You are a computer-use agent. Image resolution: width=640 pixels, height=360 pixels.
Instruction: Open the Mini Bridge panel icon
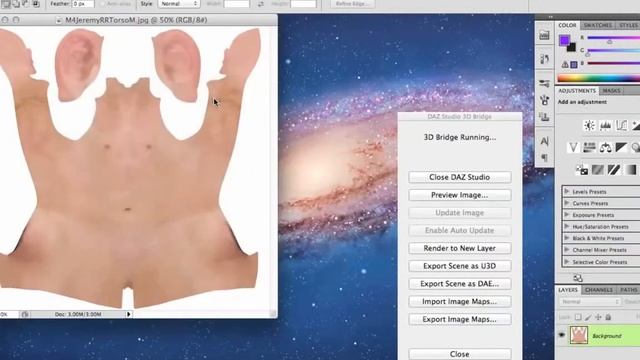click(x=544, y=35)
